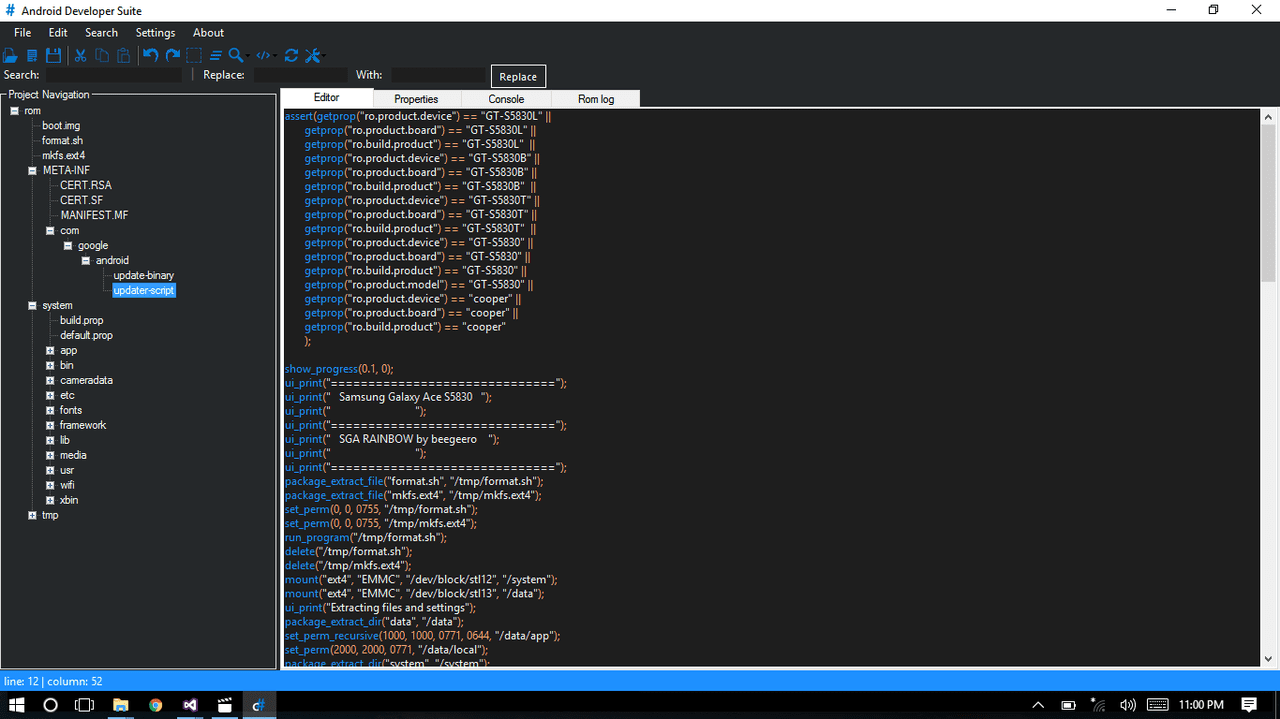
Task: Open the Windows Start menu
Action: click(16, 705)
